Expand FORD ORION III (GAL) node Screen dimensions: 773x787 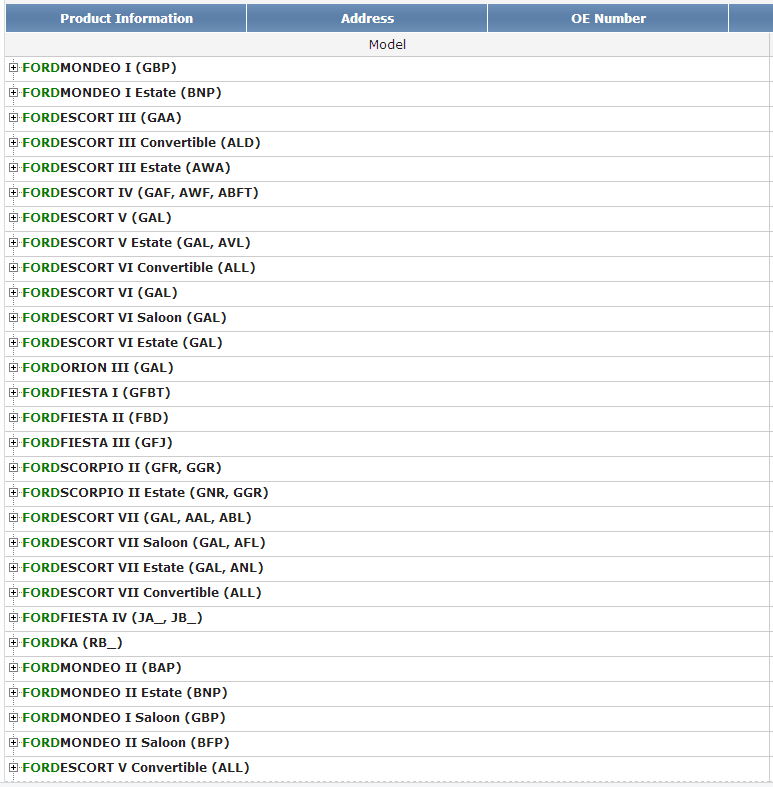pyautogui.click(x=14, y=367)
